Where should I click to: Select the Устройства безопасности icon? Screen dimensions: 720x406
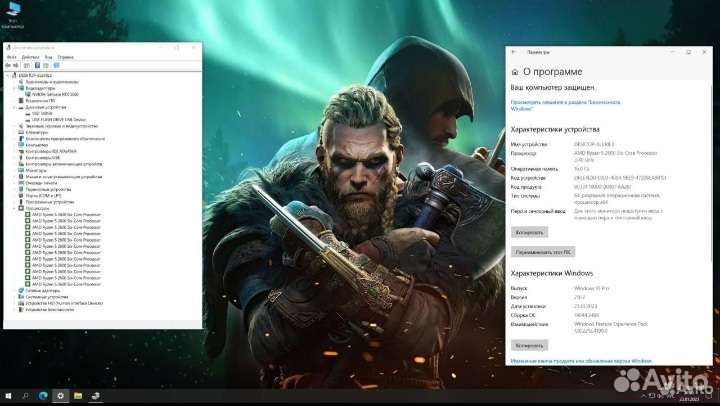21,310
